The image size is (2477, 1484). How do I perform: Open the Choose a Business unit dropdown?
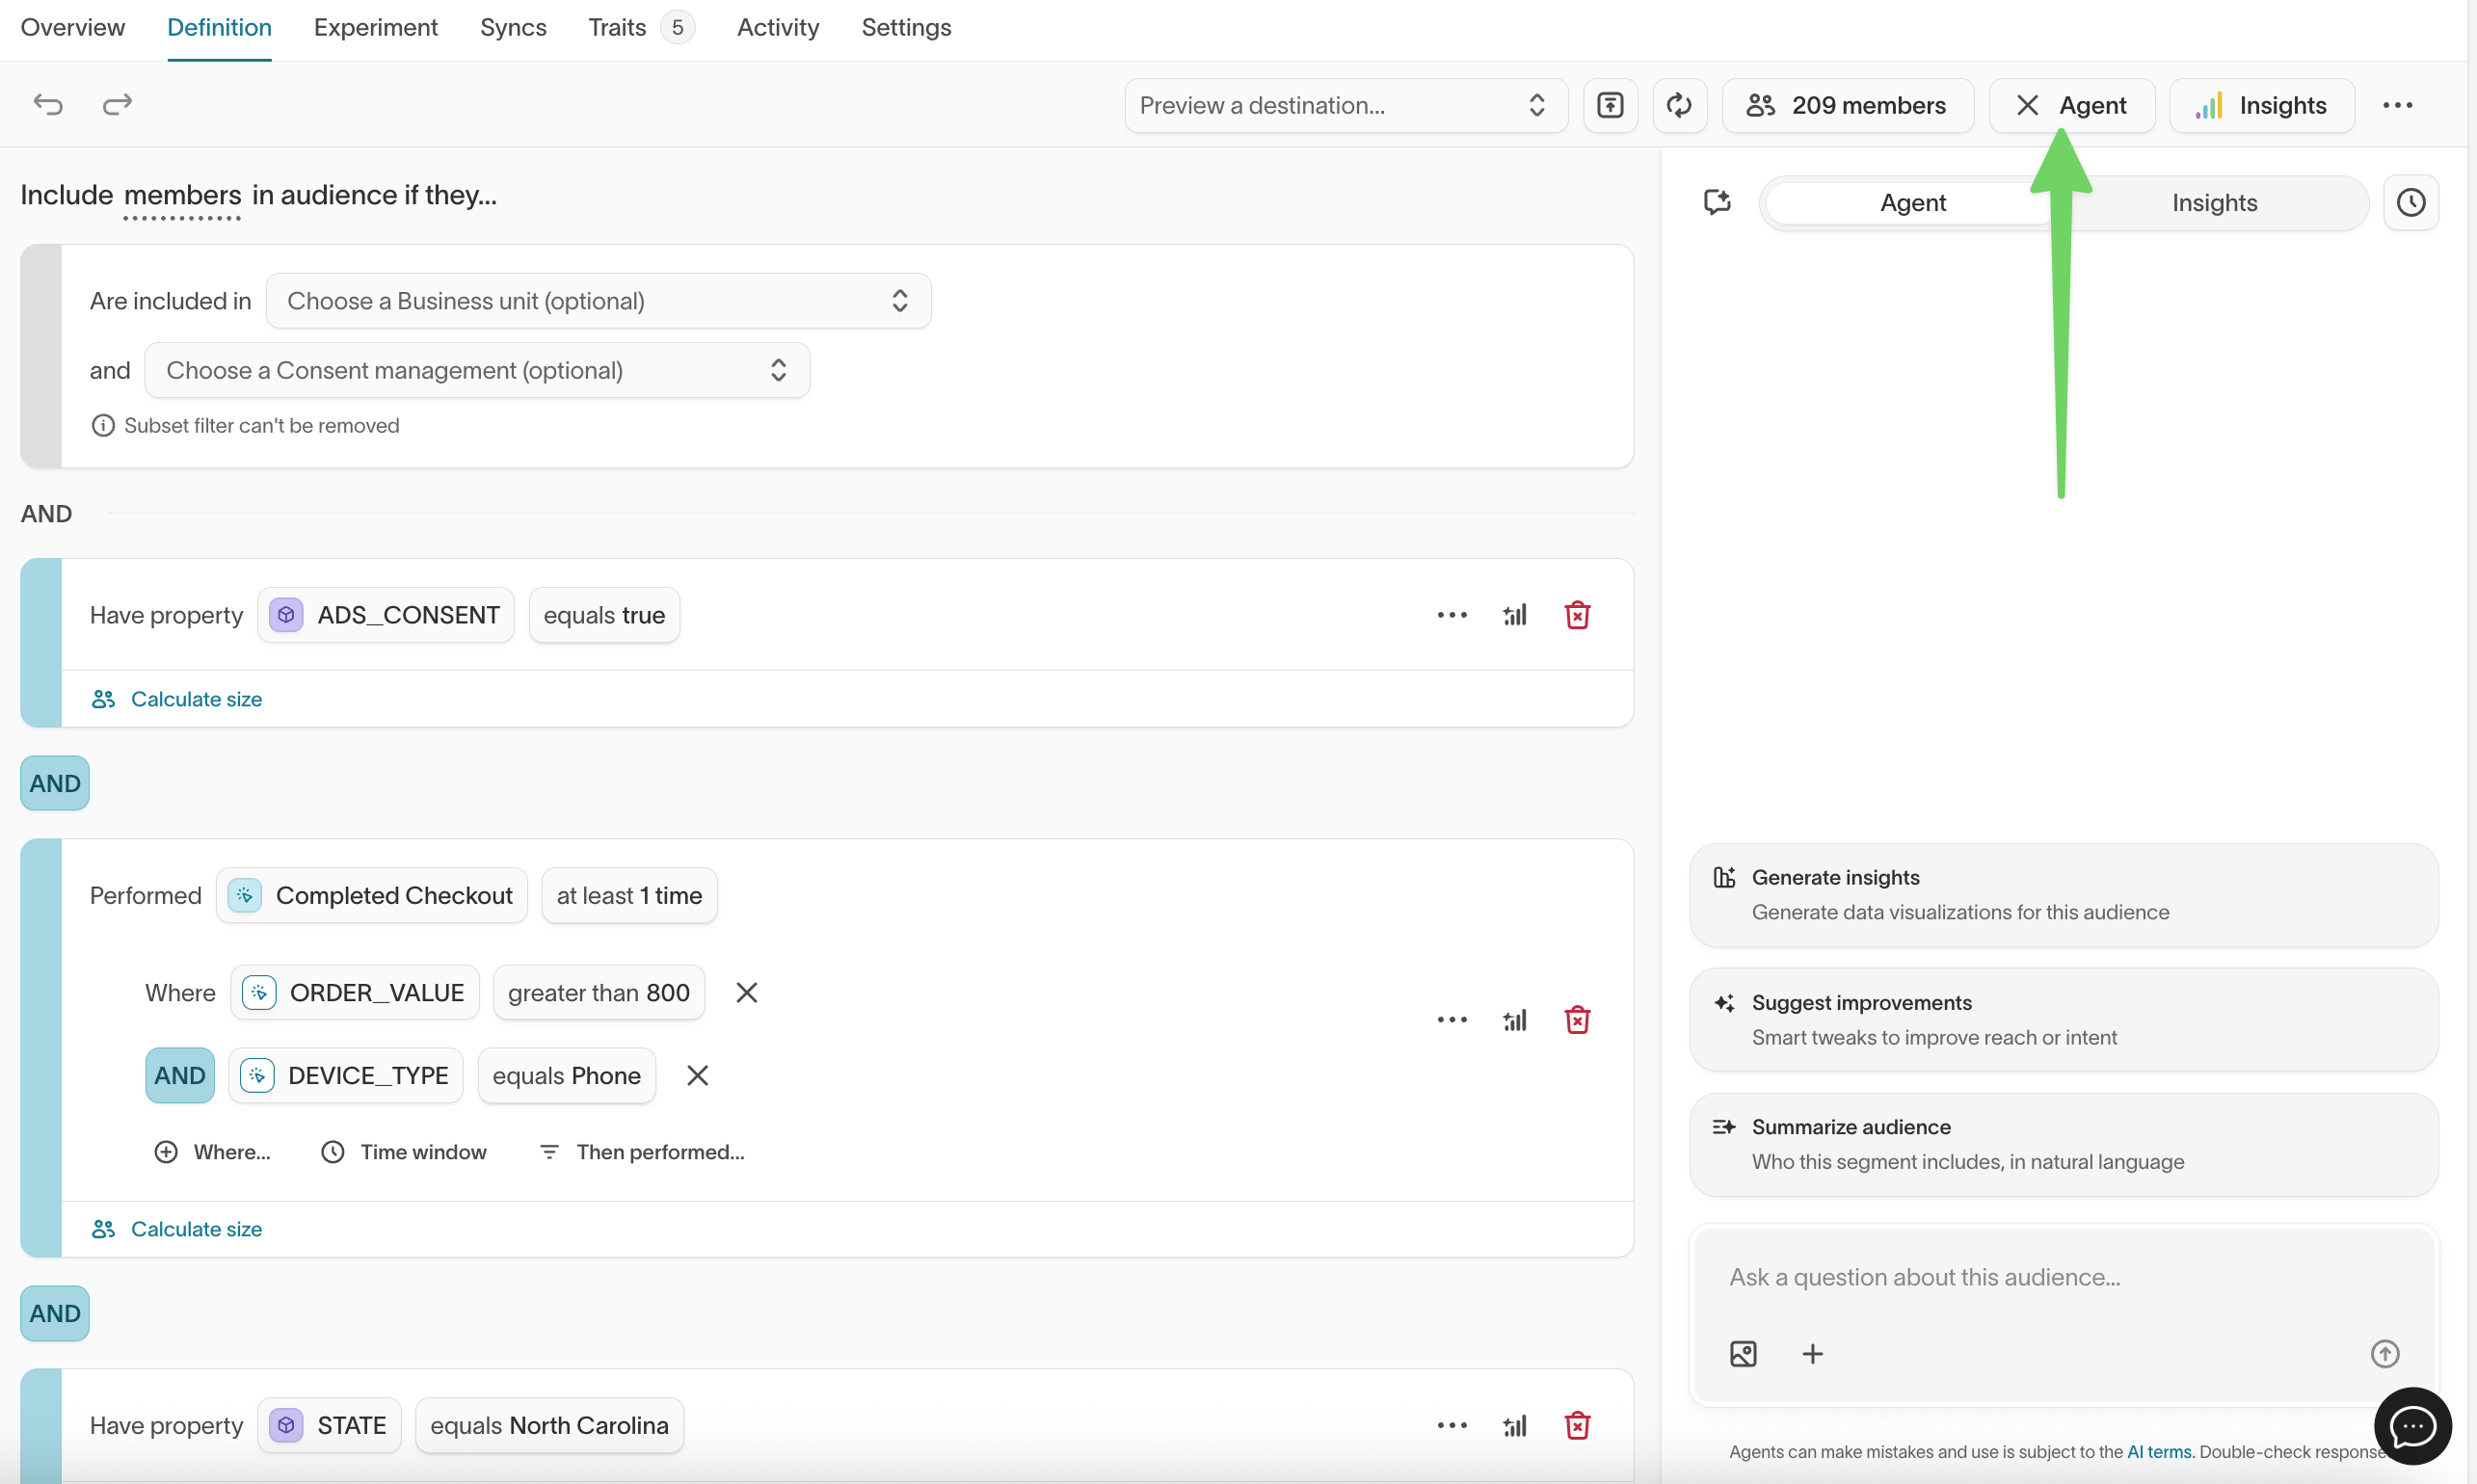598,300
